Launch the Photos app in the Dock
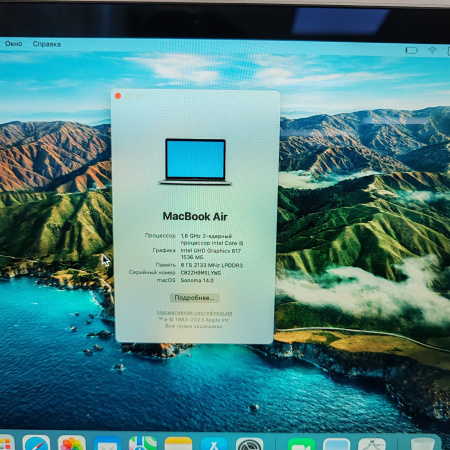This screenshot has height=450, width=450. coord(71,443)
